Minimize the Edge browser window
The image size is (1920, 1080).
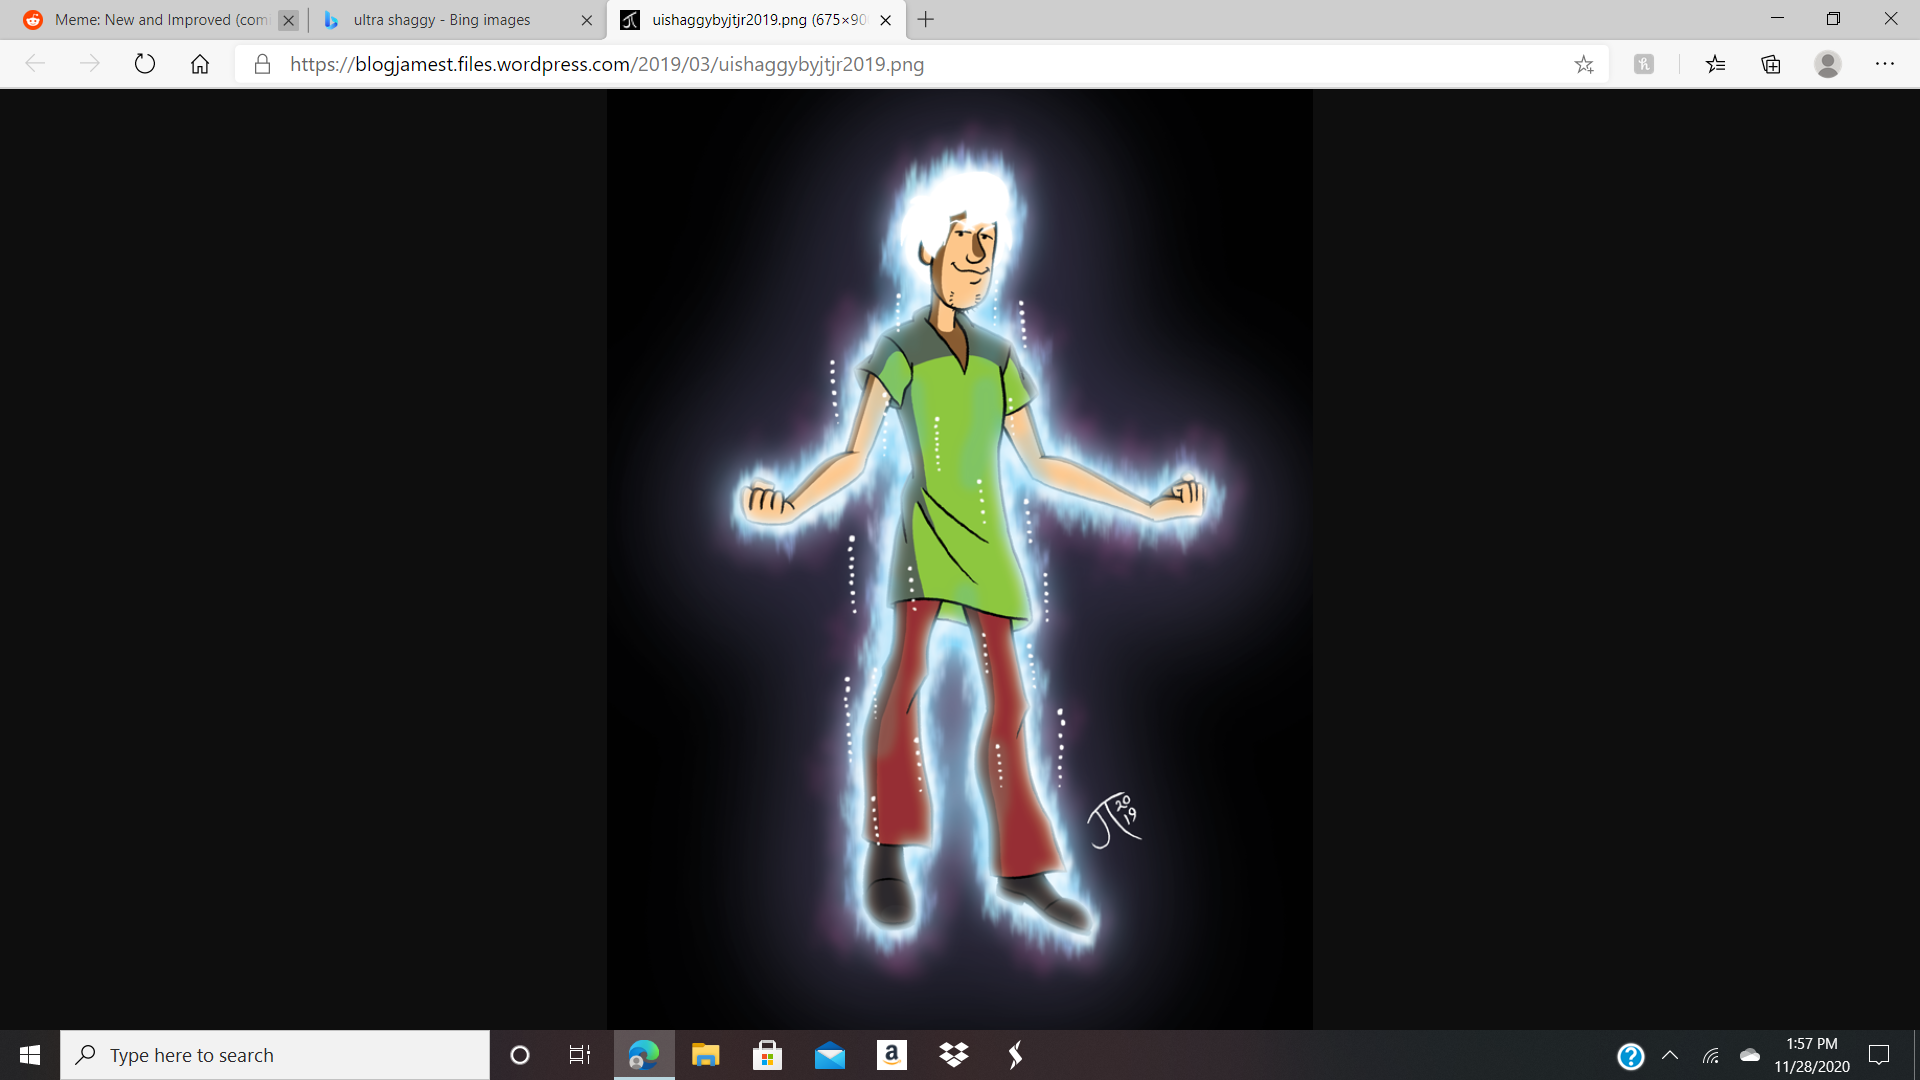[x=1777, y=19]
